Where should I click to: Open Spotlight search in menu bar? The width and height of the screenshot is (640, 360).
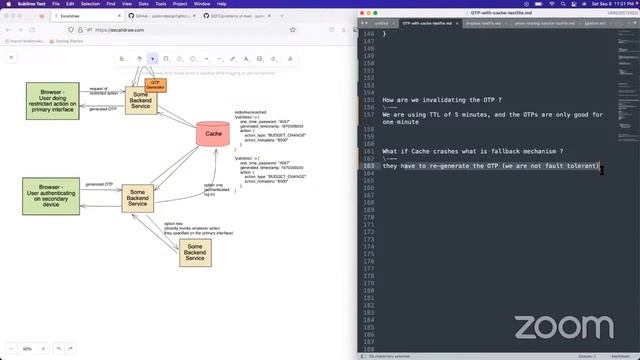pyautogui.click(x=563, y=4)
